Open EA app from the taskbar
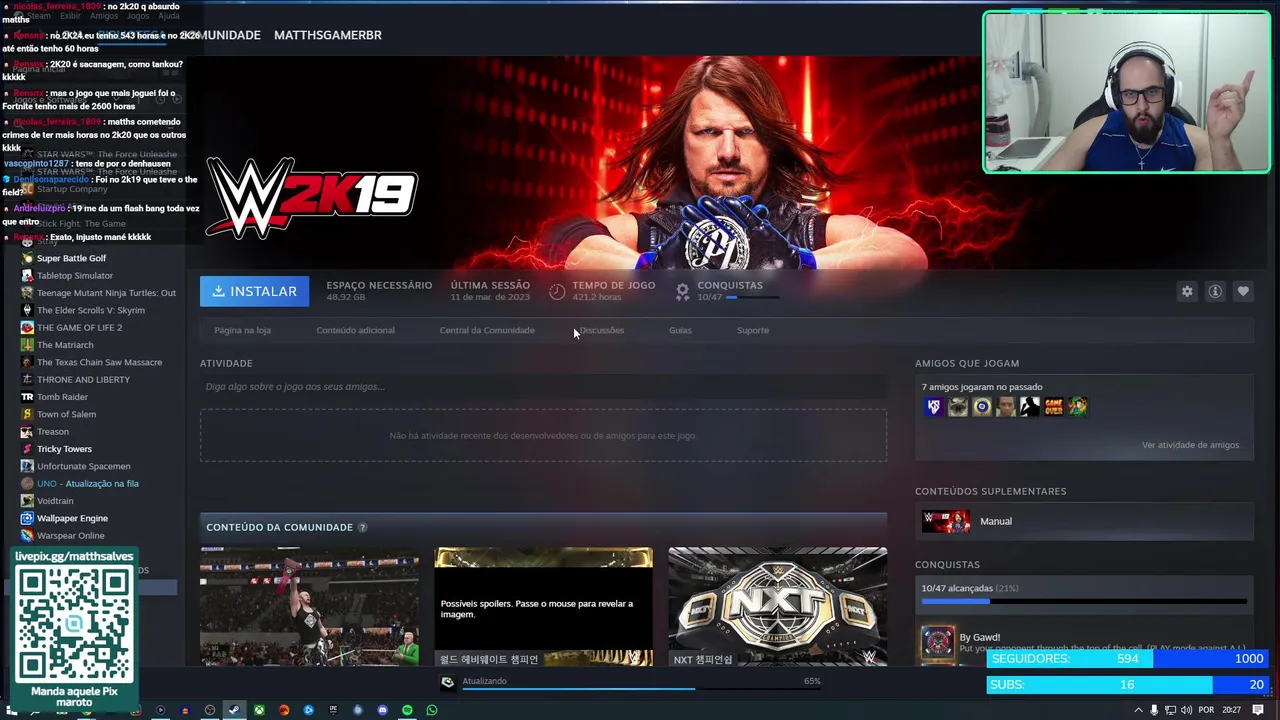This screenshot has width=1280, height=720. pos(284,710)
